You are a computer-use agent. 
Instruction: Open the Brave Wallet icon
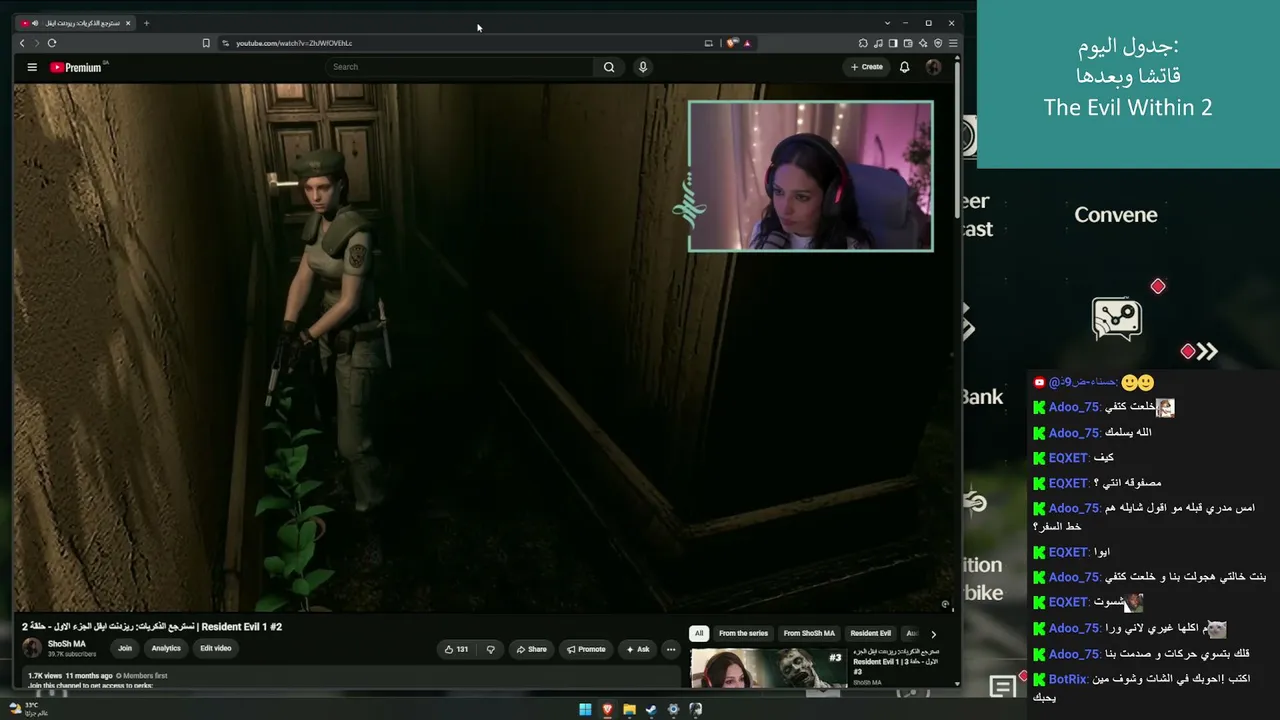click(x=908, y=43)
